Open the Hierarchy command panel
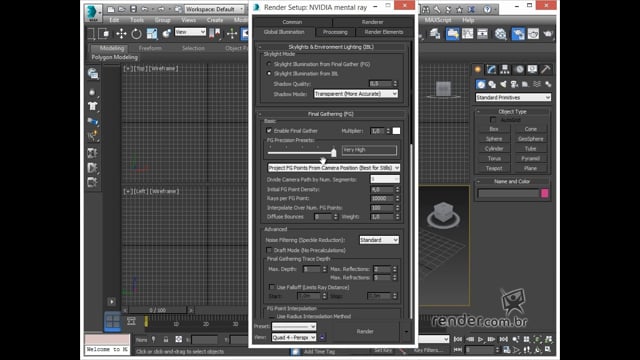The height and width of the screenshot is (360, 640). pyautogui.click(x=505, y=69)
